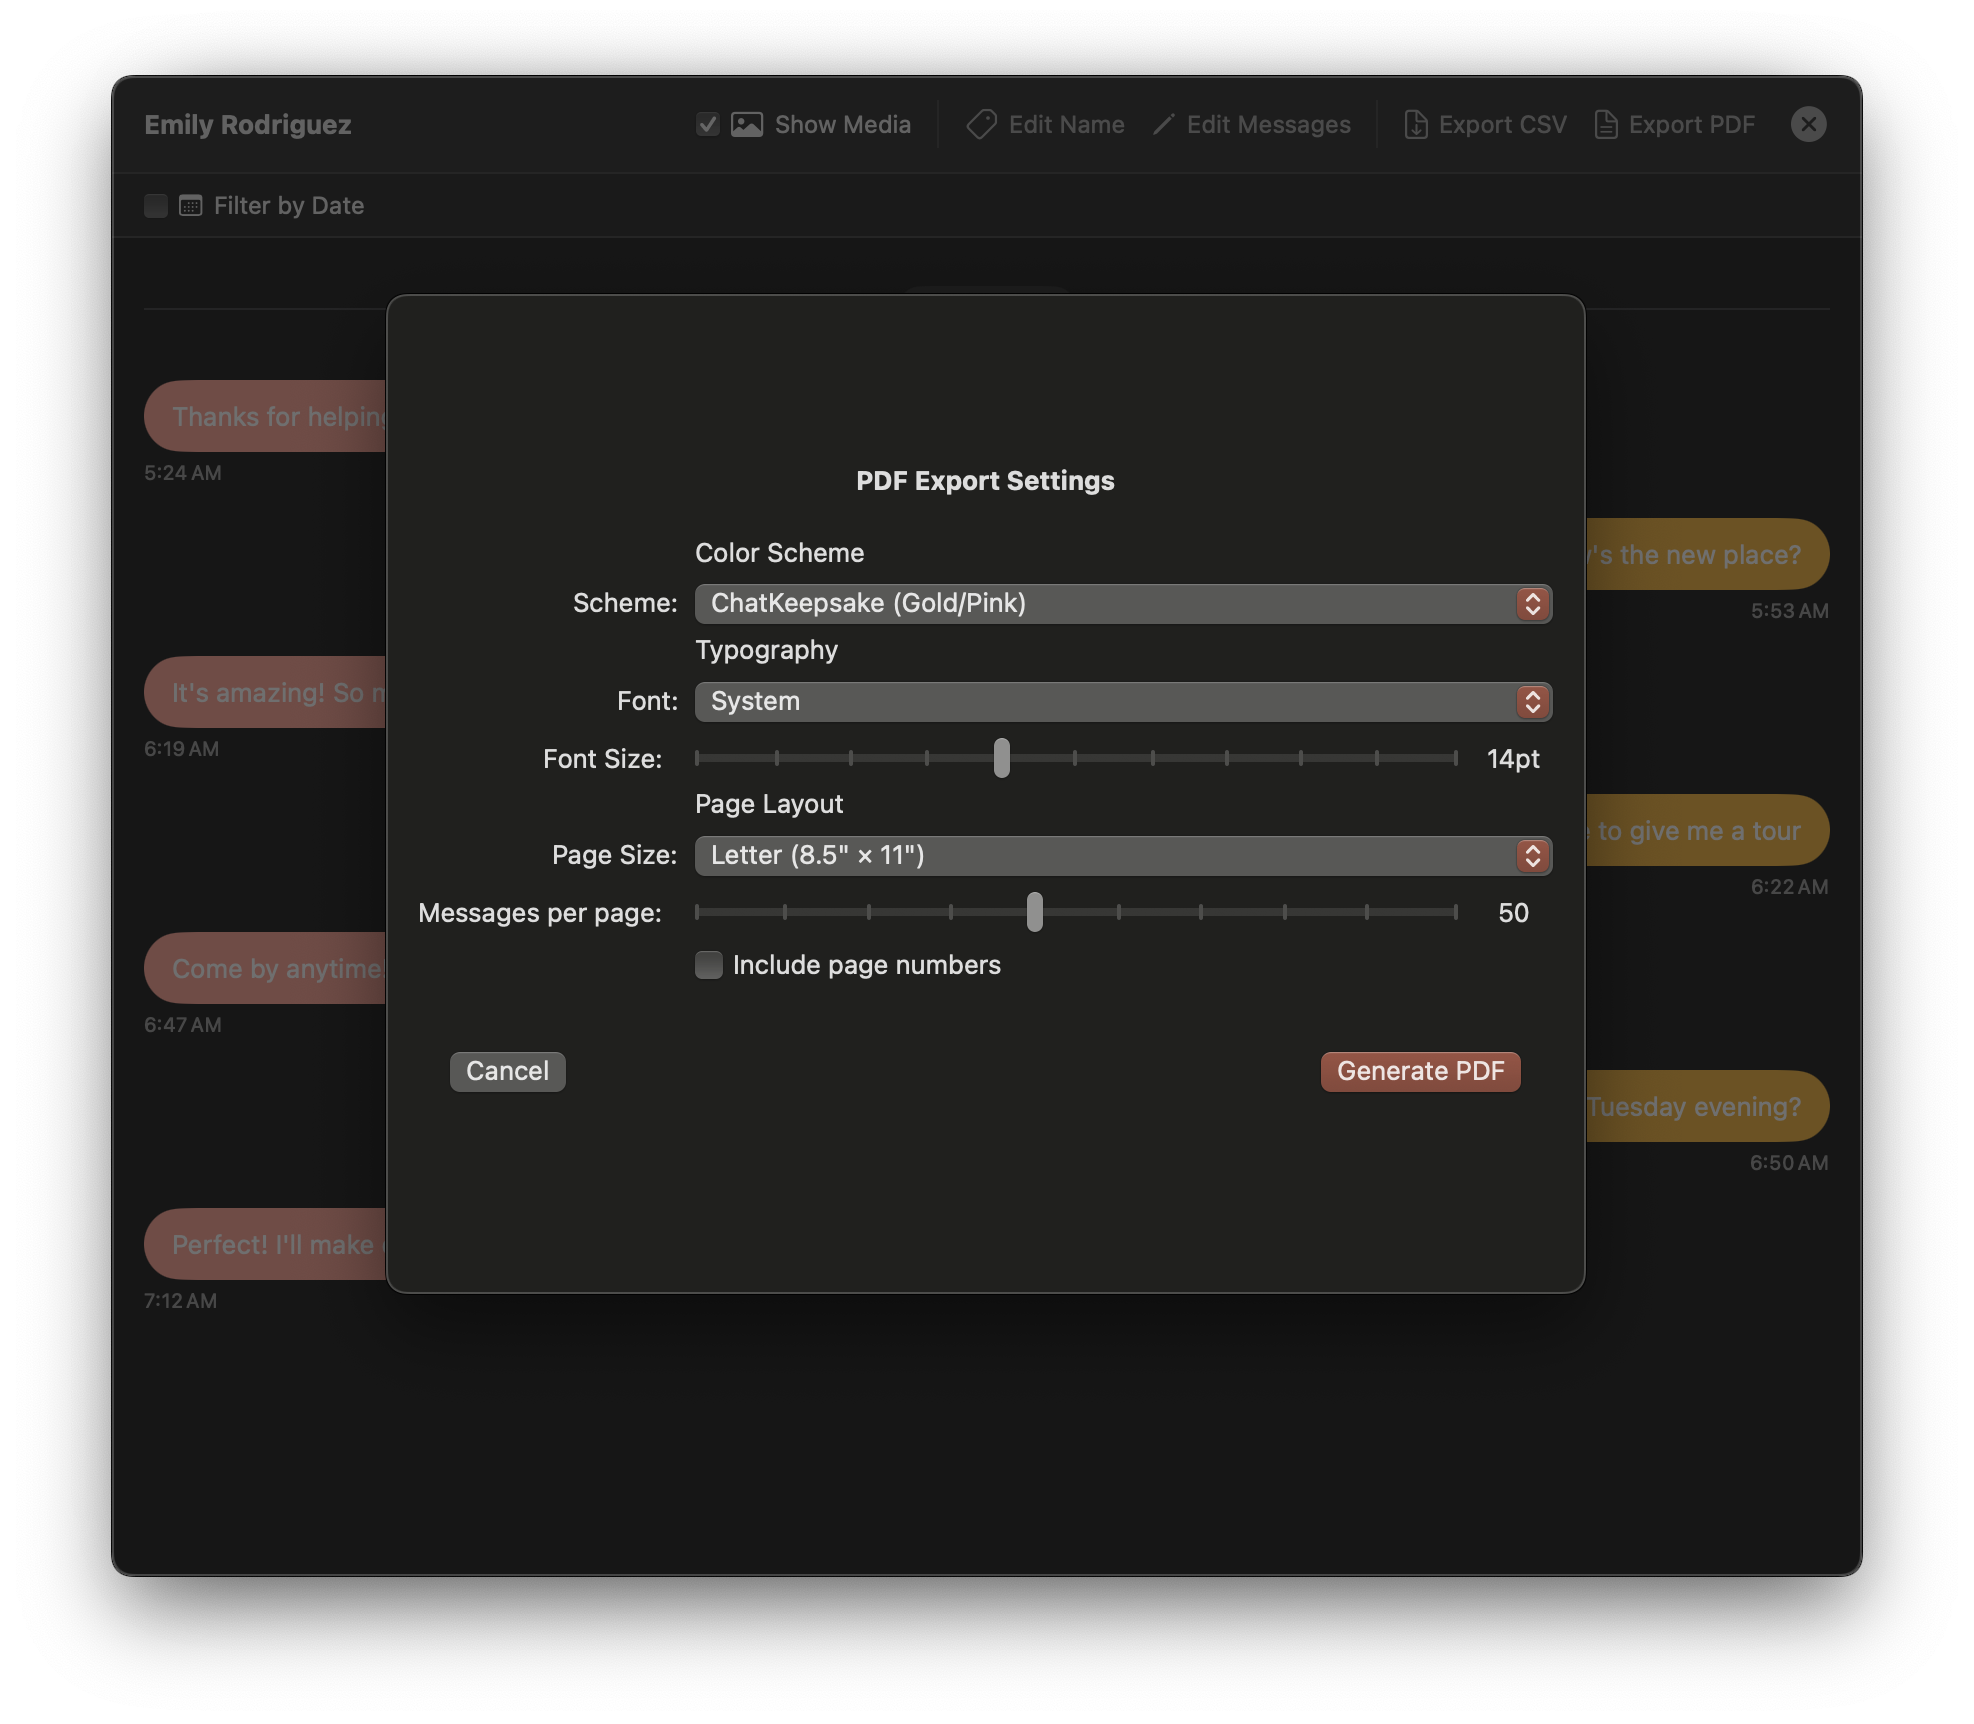Open the Scheme dropdown showing ChatKeepsake (Gold/Pink)
This screenshot has width=1974, height=1724.
click(x=1122, y=604)
